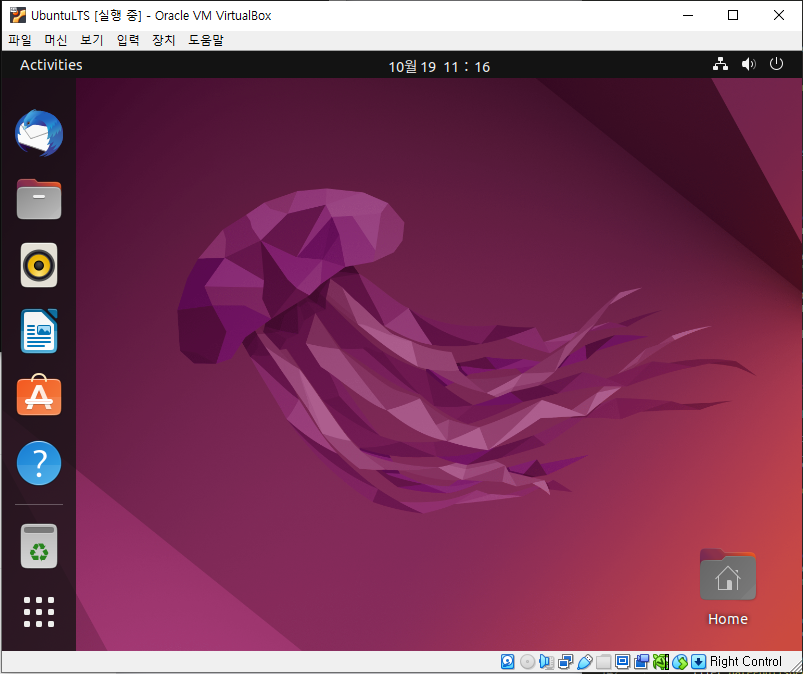
Task: Click the display settings status icon
Action: 623,662
